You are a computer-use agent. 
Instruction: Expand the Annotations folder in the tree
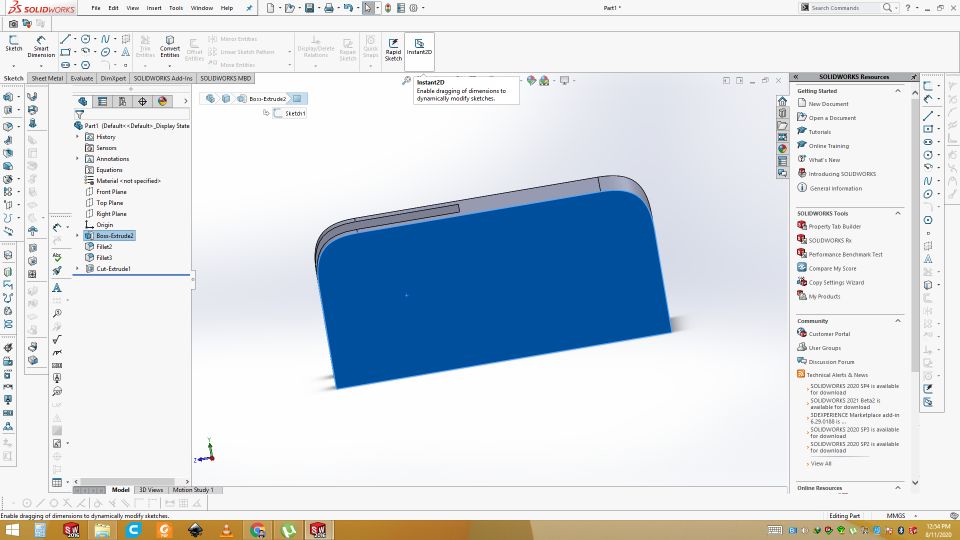click(x=78, y=159)
